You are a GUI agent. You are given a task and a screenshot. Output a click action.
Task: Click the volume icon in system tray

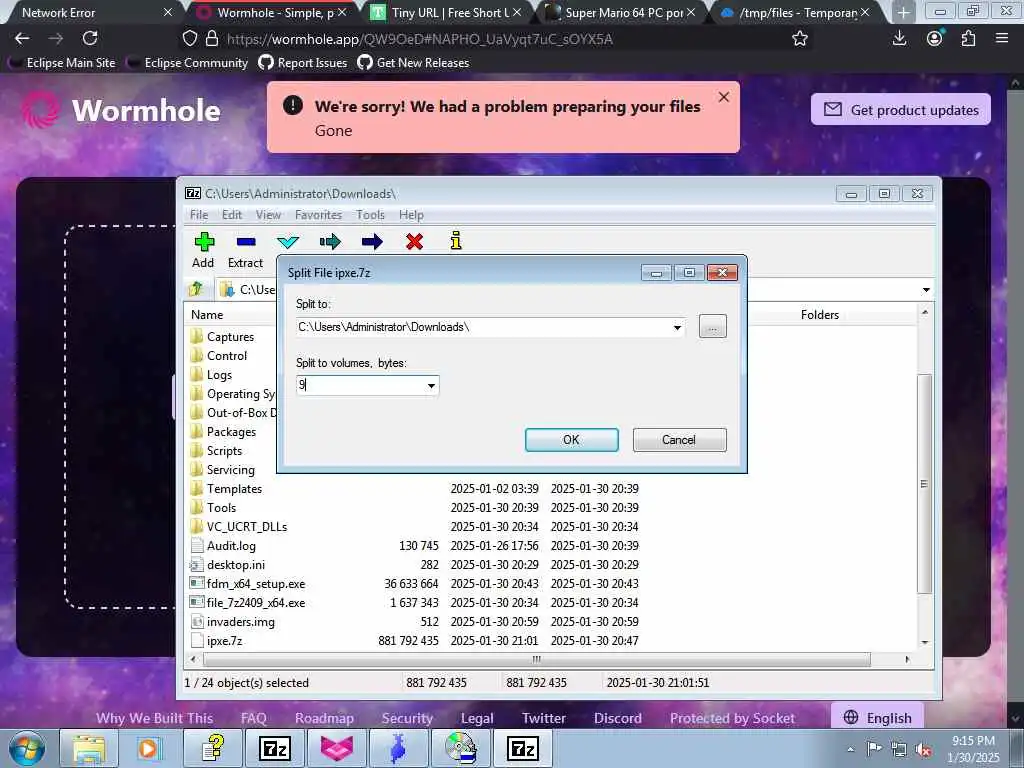coord(923,750)
